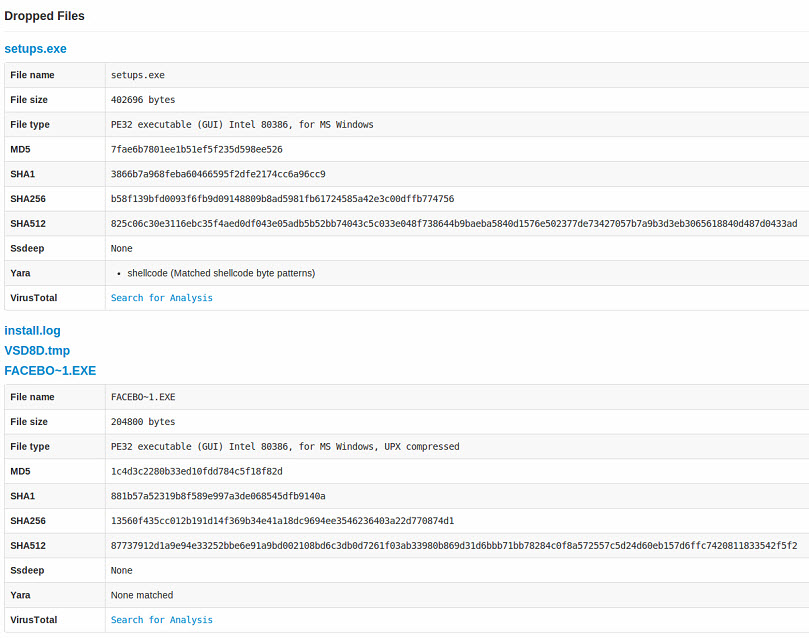Expand the install.log dropped file entry

tap(32, 331)
